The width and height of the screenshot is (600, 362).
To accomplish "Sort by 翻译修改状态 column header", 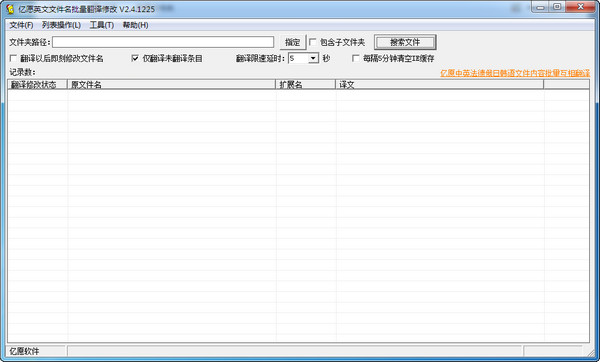I will click(x=38, y=85).
